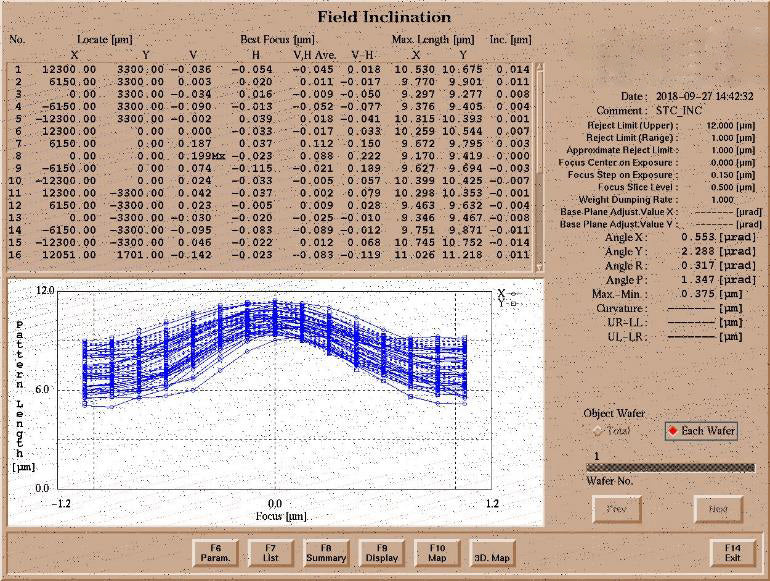This screenshot has width=770, height=581.
Task: Open the F7 List view
Action: tap(271, 553)
